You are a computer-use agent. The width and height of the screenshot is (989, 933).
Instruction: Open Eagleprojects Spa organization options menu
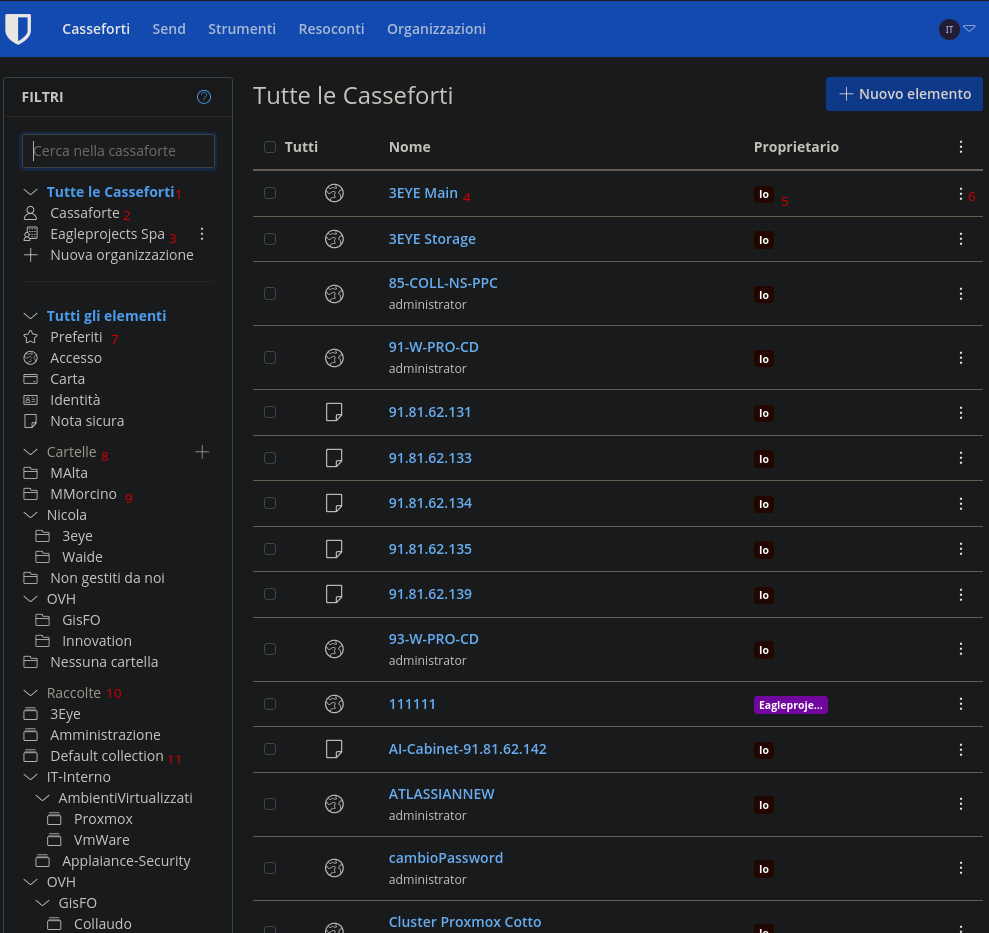pos(202,234)
